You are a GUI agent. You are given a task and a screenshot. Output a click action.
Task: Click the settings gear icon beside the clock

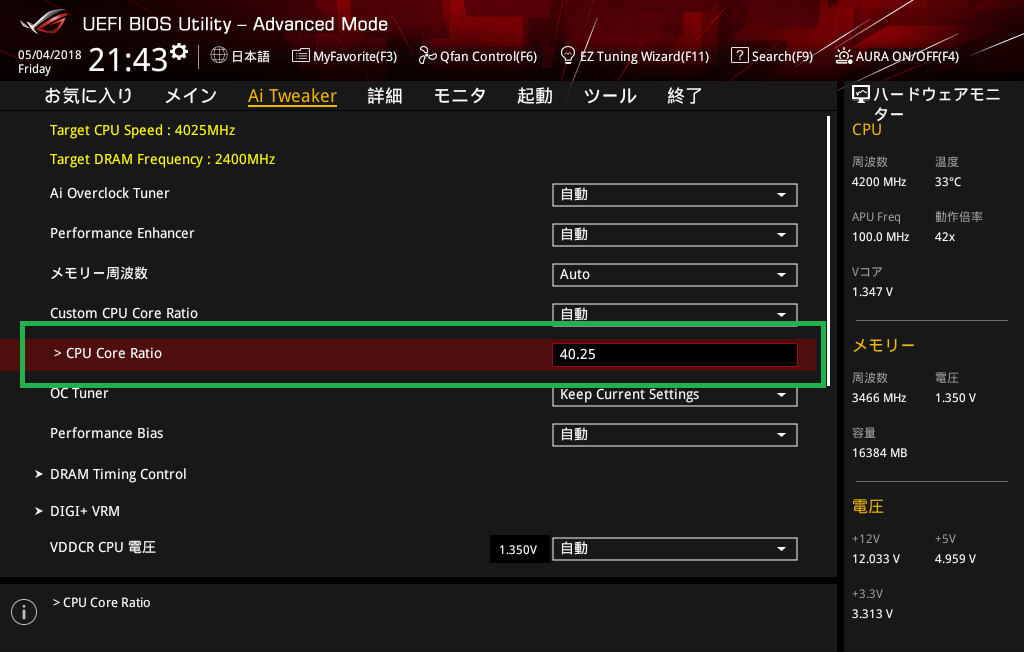[179, 52]
